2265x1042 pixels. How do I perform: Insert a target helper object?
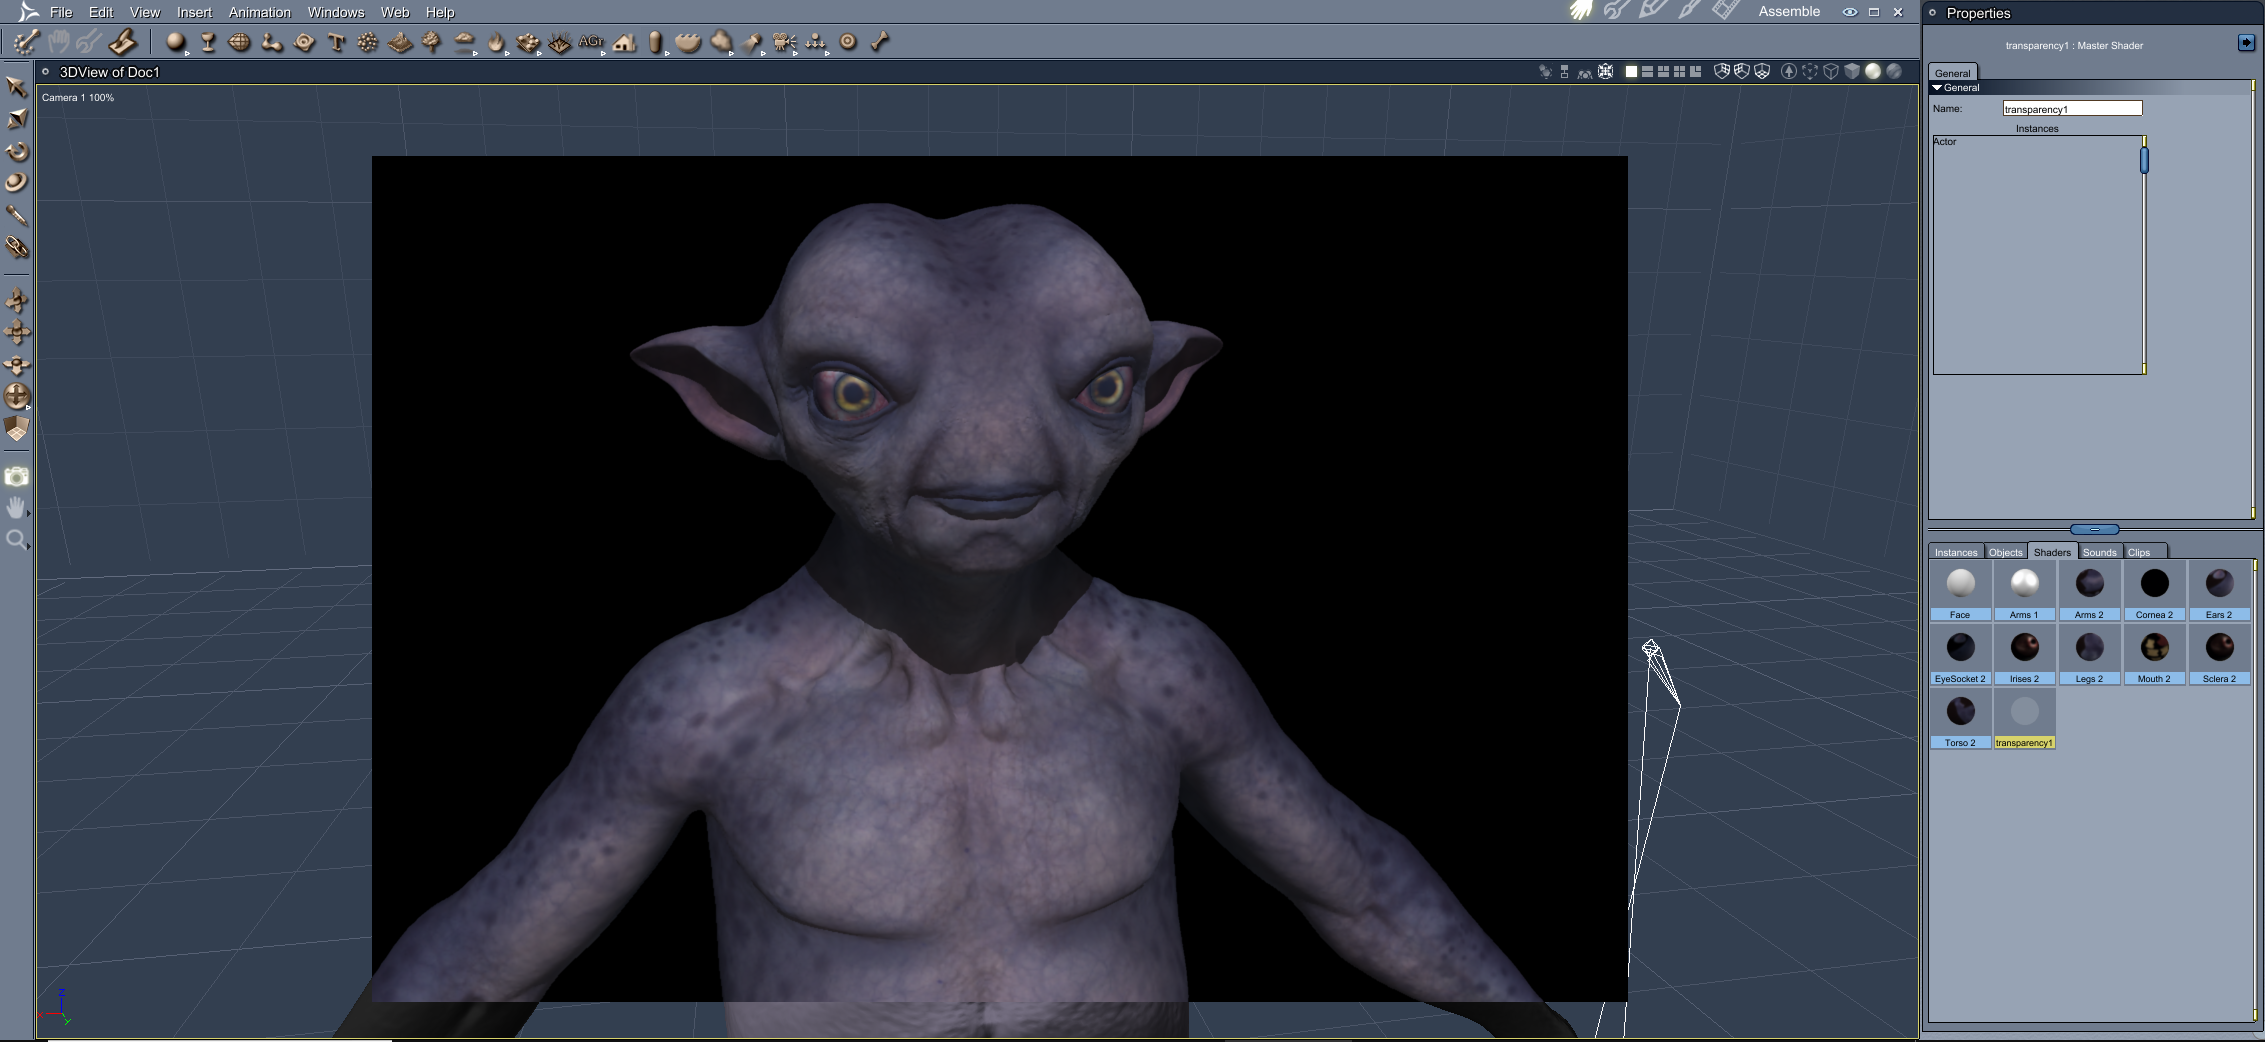click(x=848, y=42)
